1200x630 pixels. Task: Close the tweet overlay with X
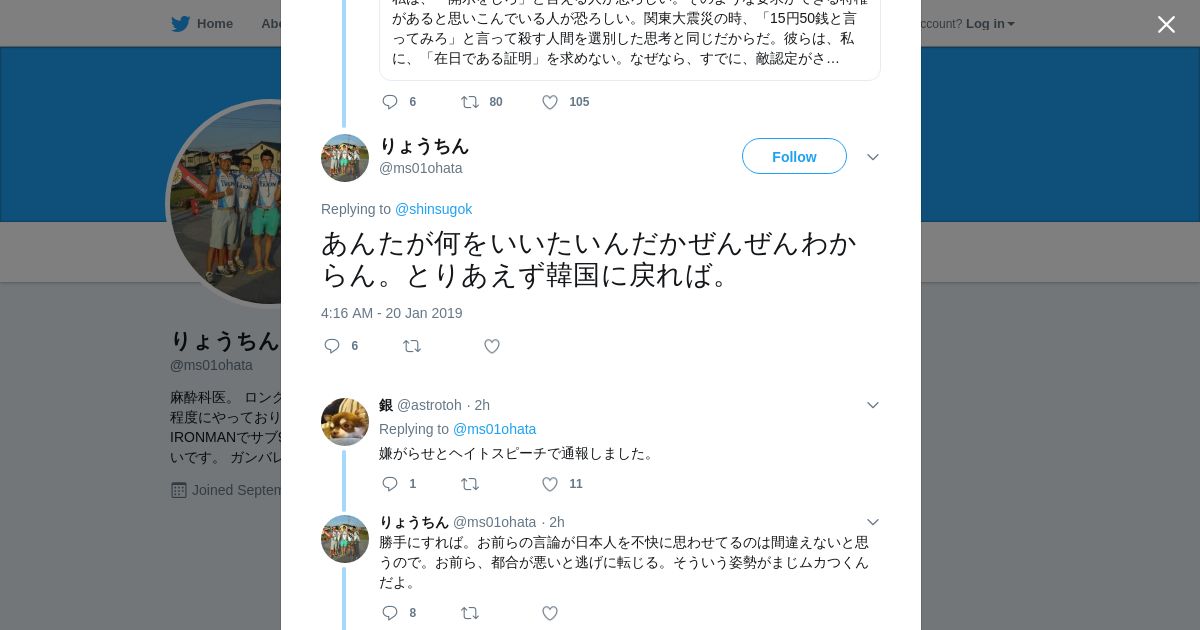[1166, 25]
